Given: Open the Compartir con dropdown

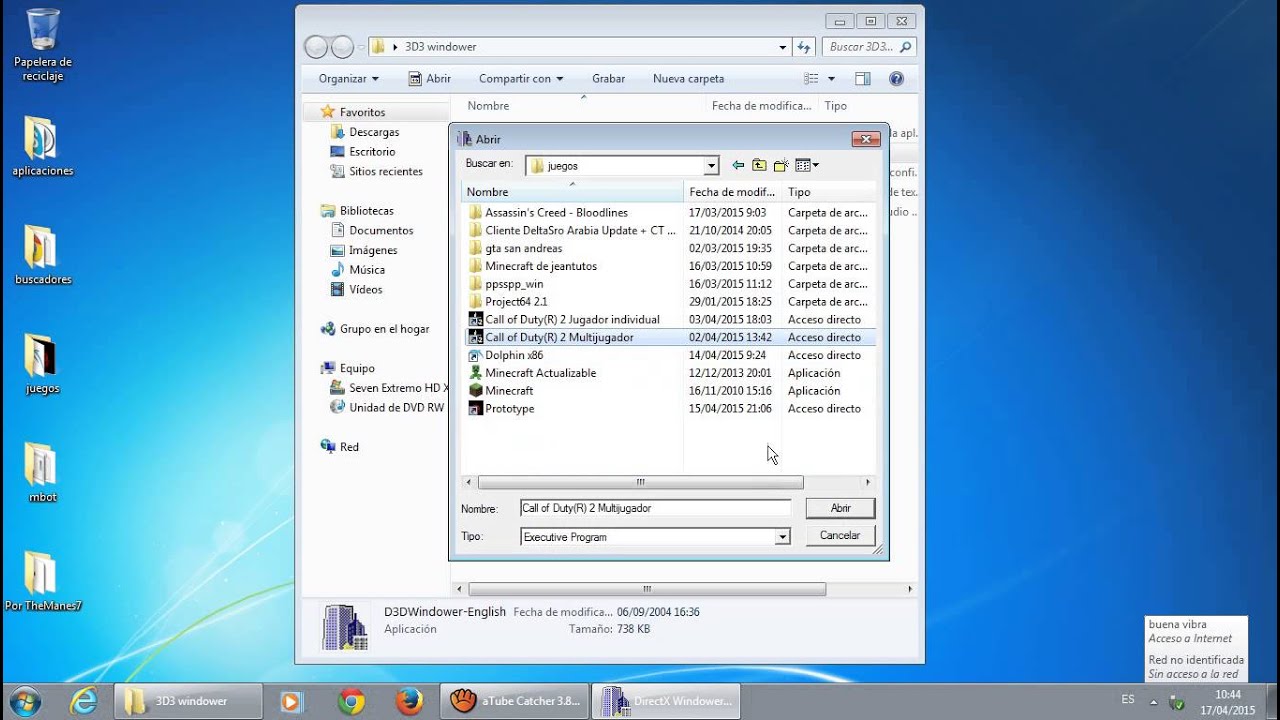Looking at the screenshot, I should pos(520,78).
